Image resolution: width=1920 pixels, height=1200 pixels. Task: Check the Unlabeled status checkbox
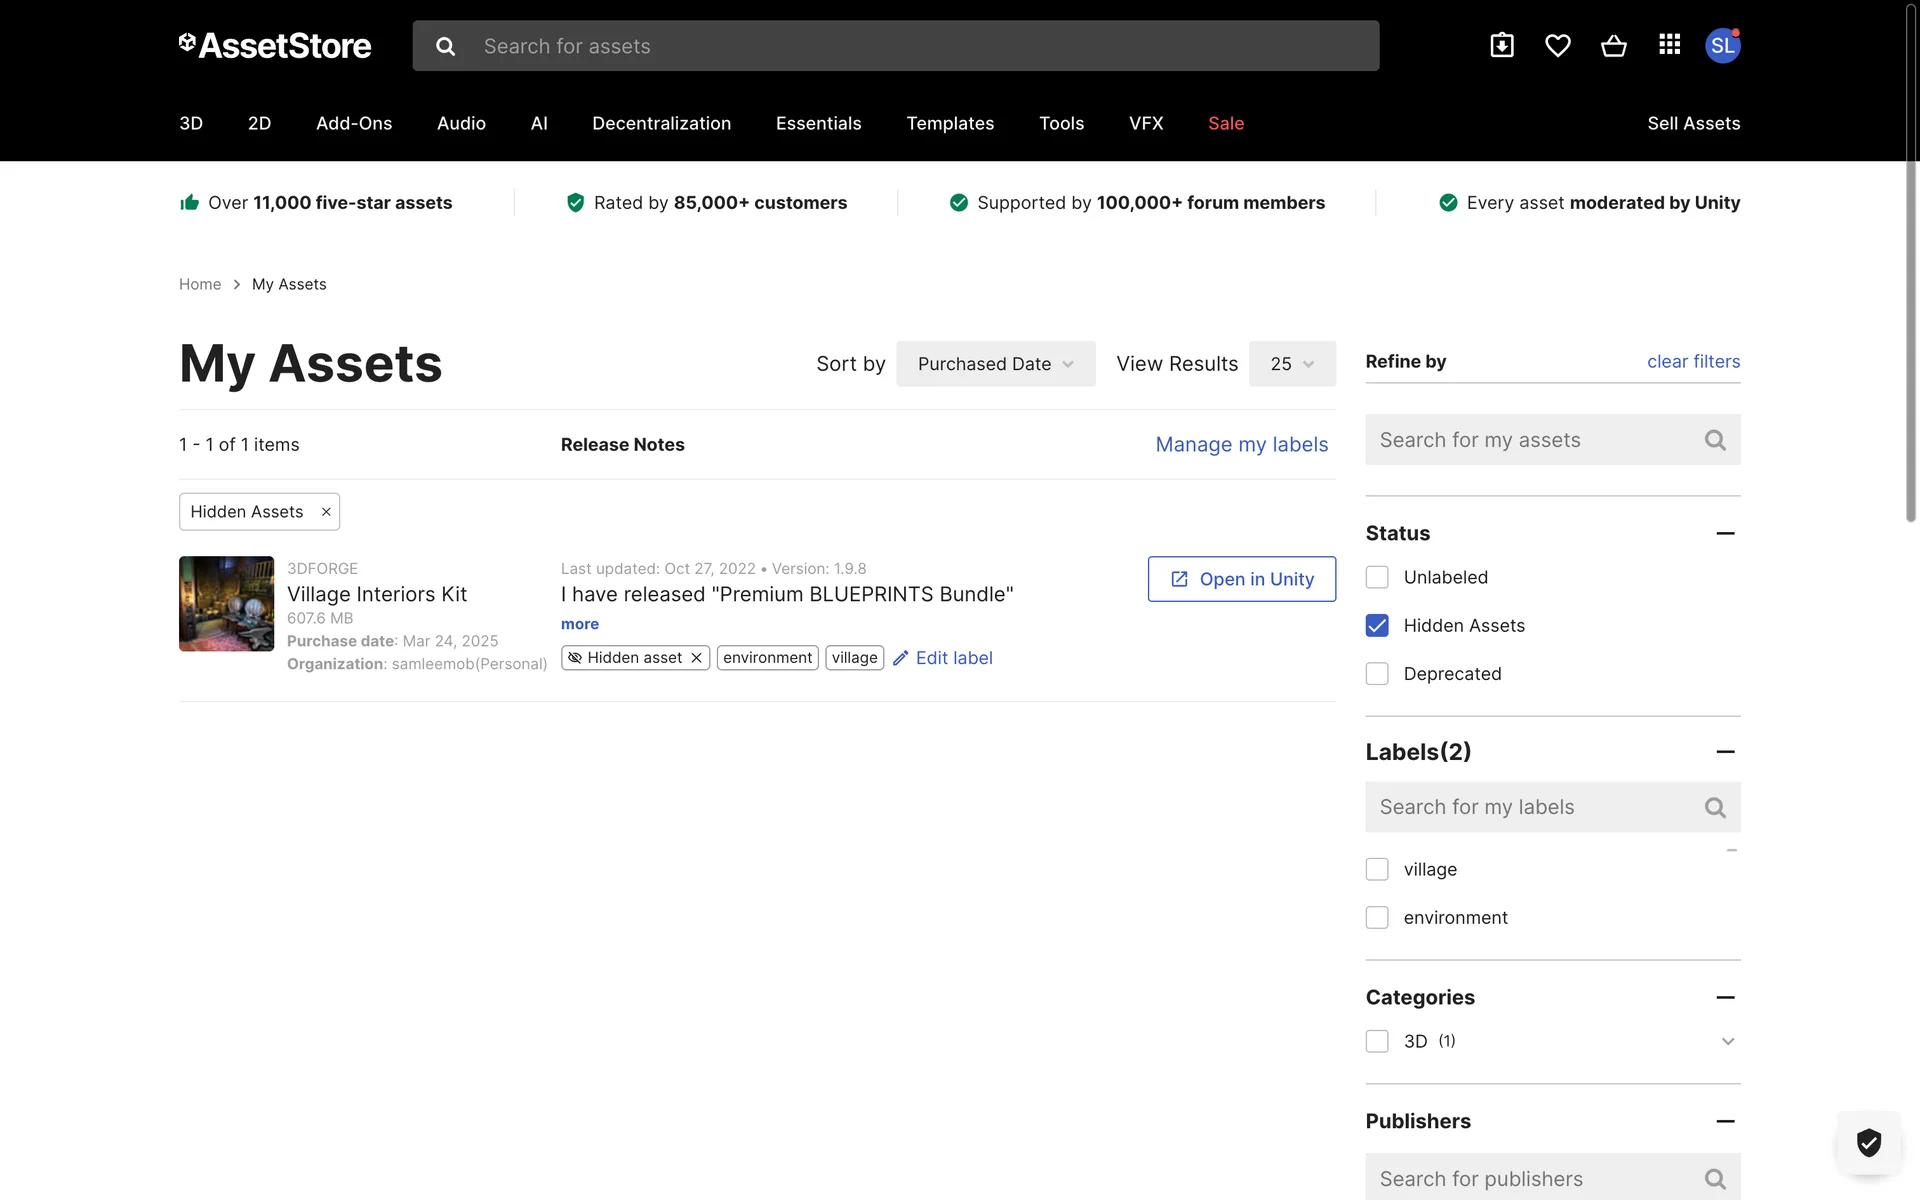tap(1377, 578)
